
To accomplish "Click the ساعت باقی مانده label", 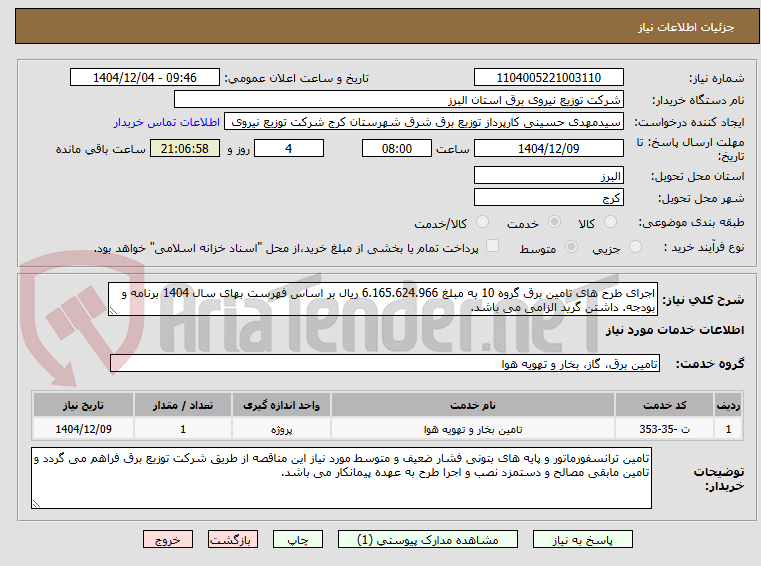I will click(x=100, y=149).
